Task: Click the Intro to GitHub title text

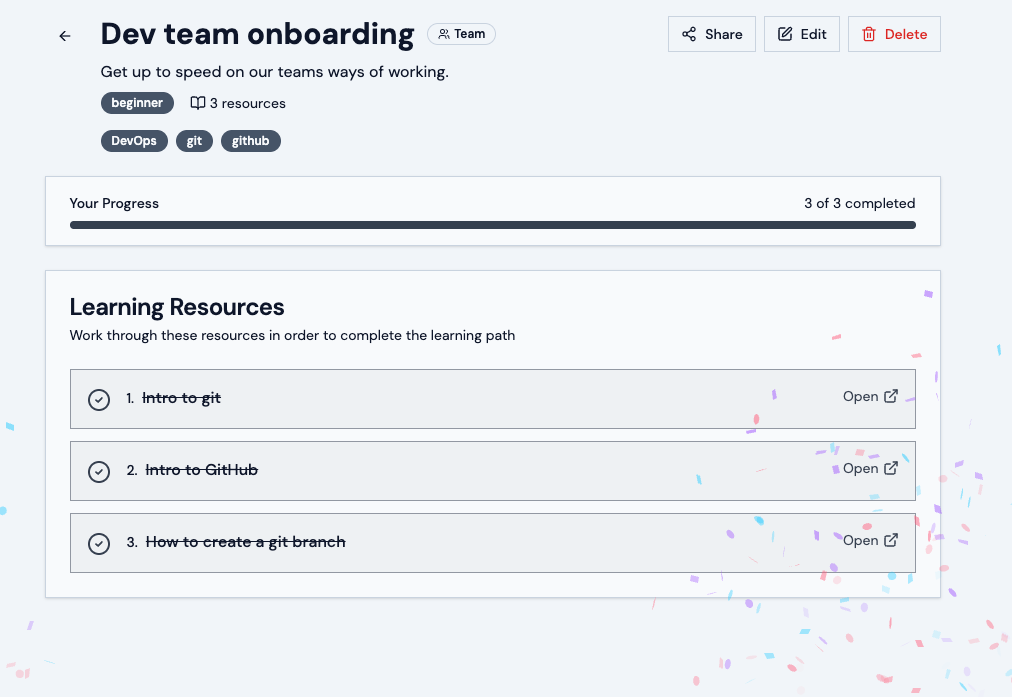Action: pyautogui.click(x=202, y=470)
